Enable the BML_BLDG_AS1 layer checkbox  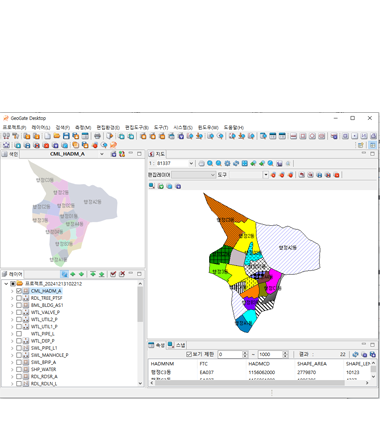(19, 305)
